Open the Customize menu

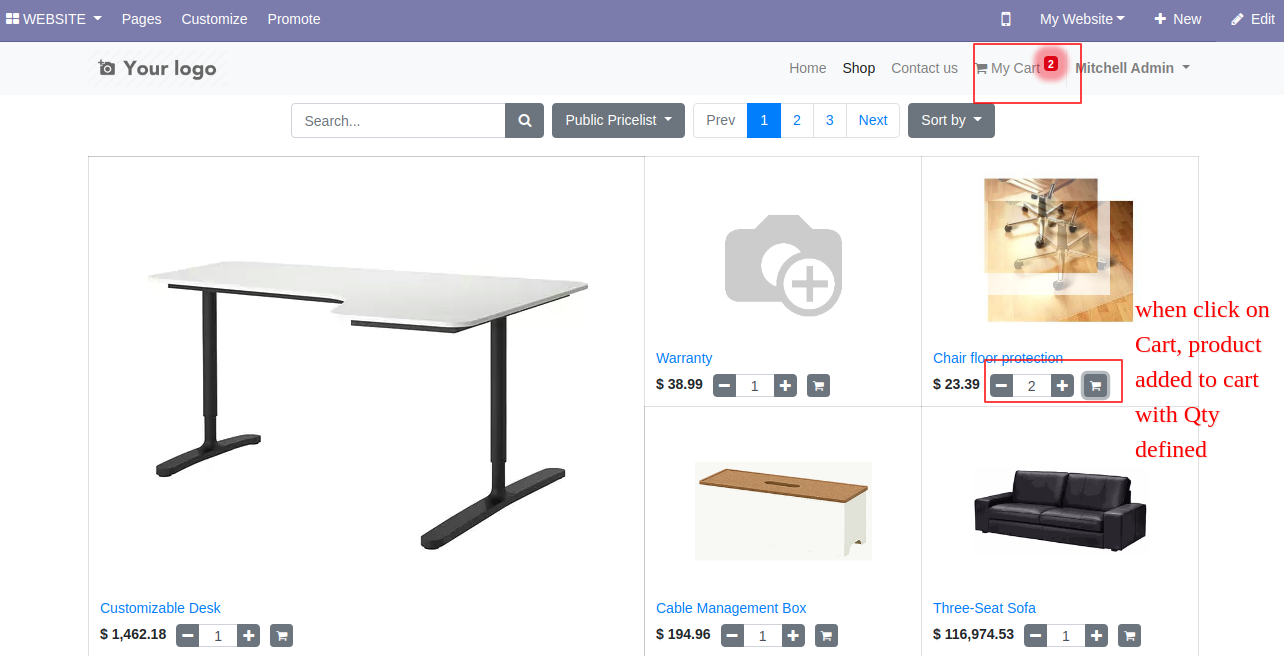[214, 19]
